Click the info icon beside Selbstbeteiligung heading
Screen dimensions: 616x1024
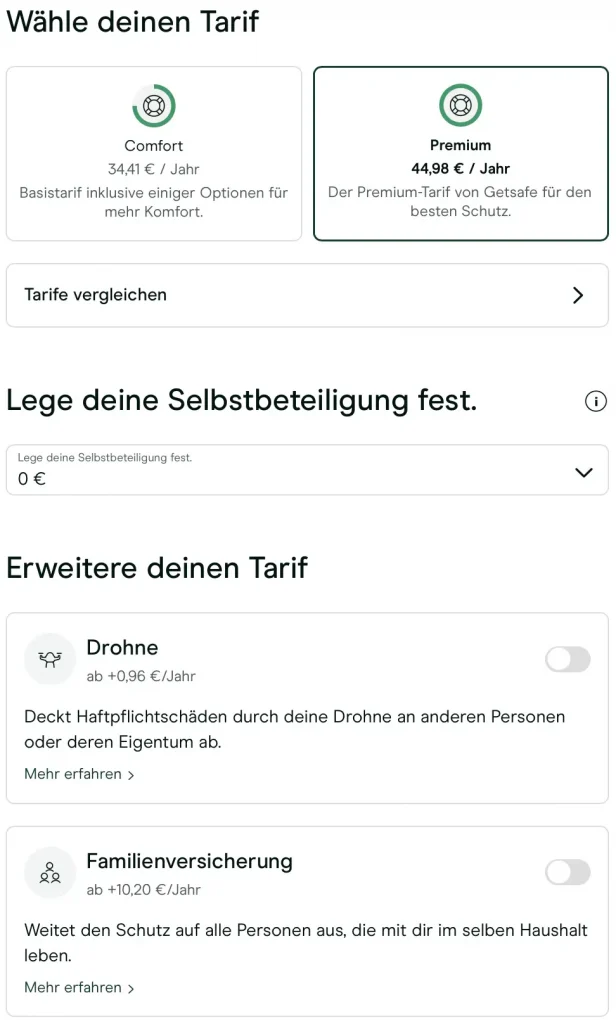coord(595,402)
